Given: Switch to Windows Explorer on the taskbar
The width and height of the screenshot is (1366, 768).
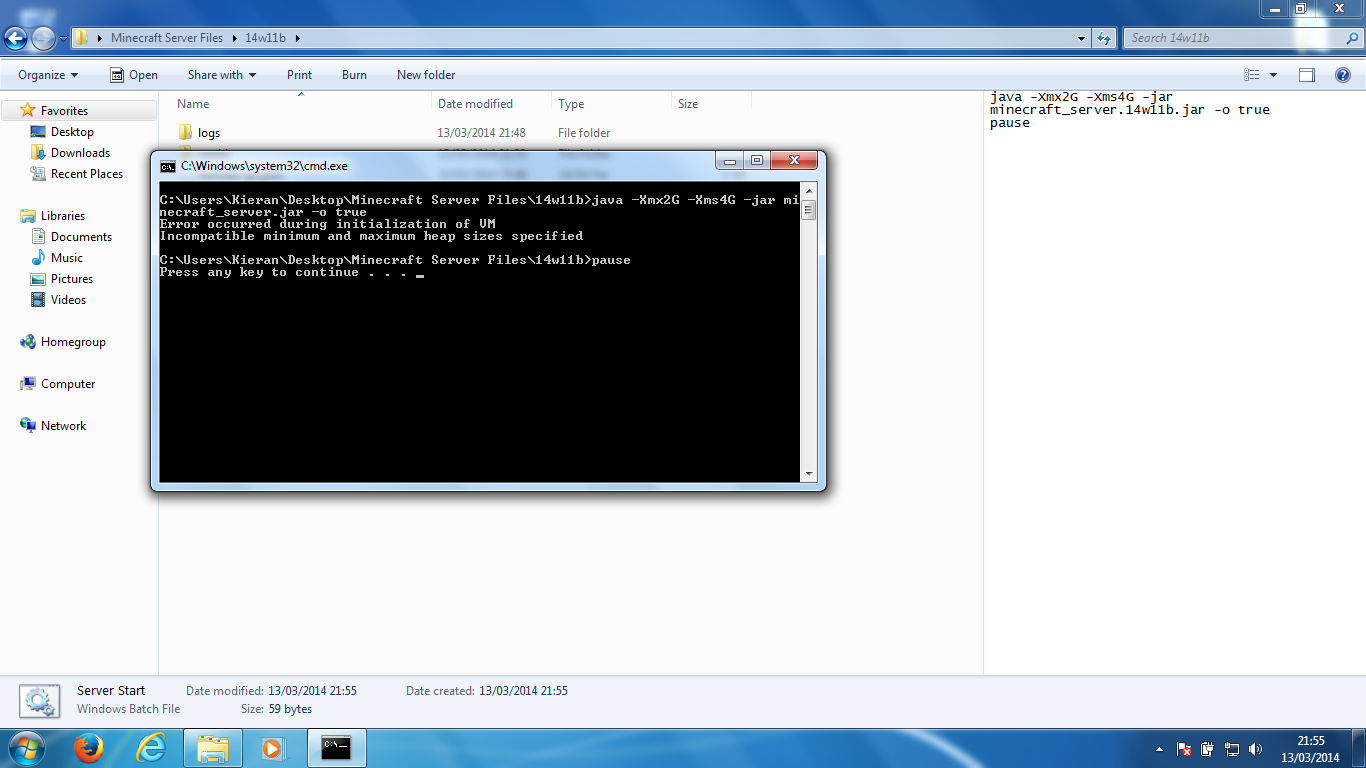Looking at the screenshot, I should (213, 749).
